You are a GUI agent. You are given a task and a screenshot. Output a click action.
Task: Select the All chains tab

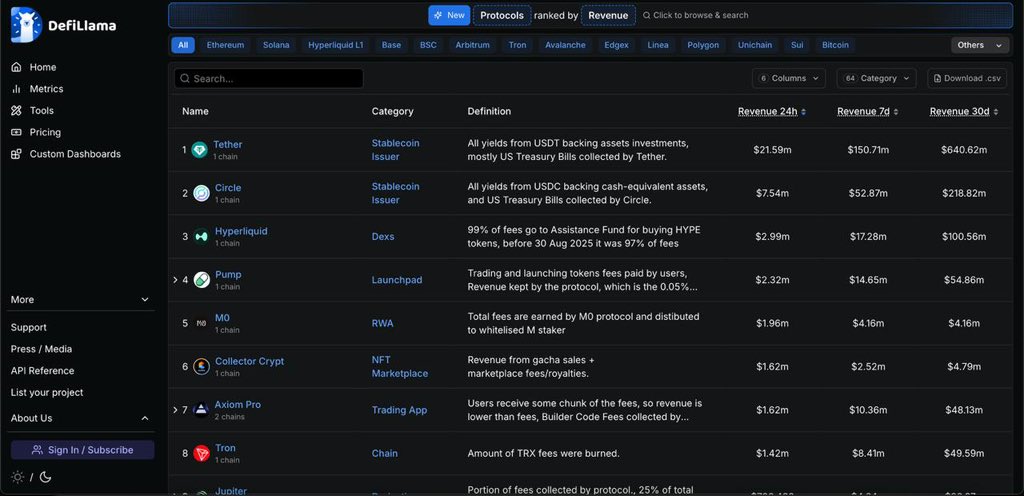coord(183,45)
